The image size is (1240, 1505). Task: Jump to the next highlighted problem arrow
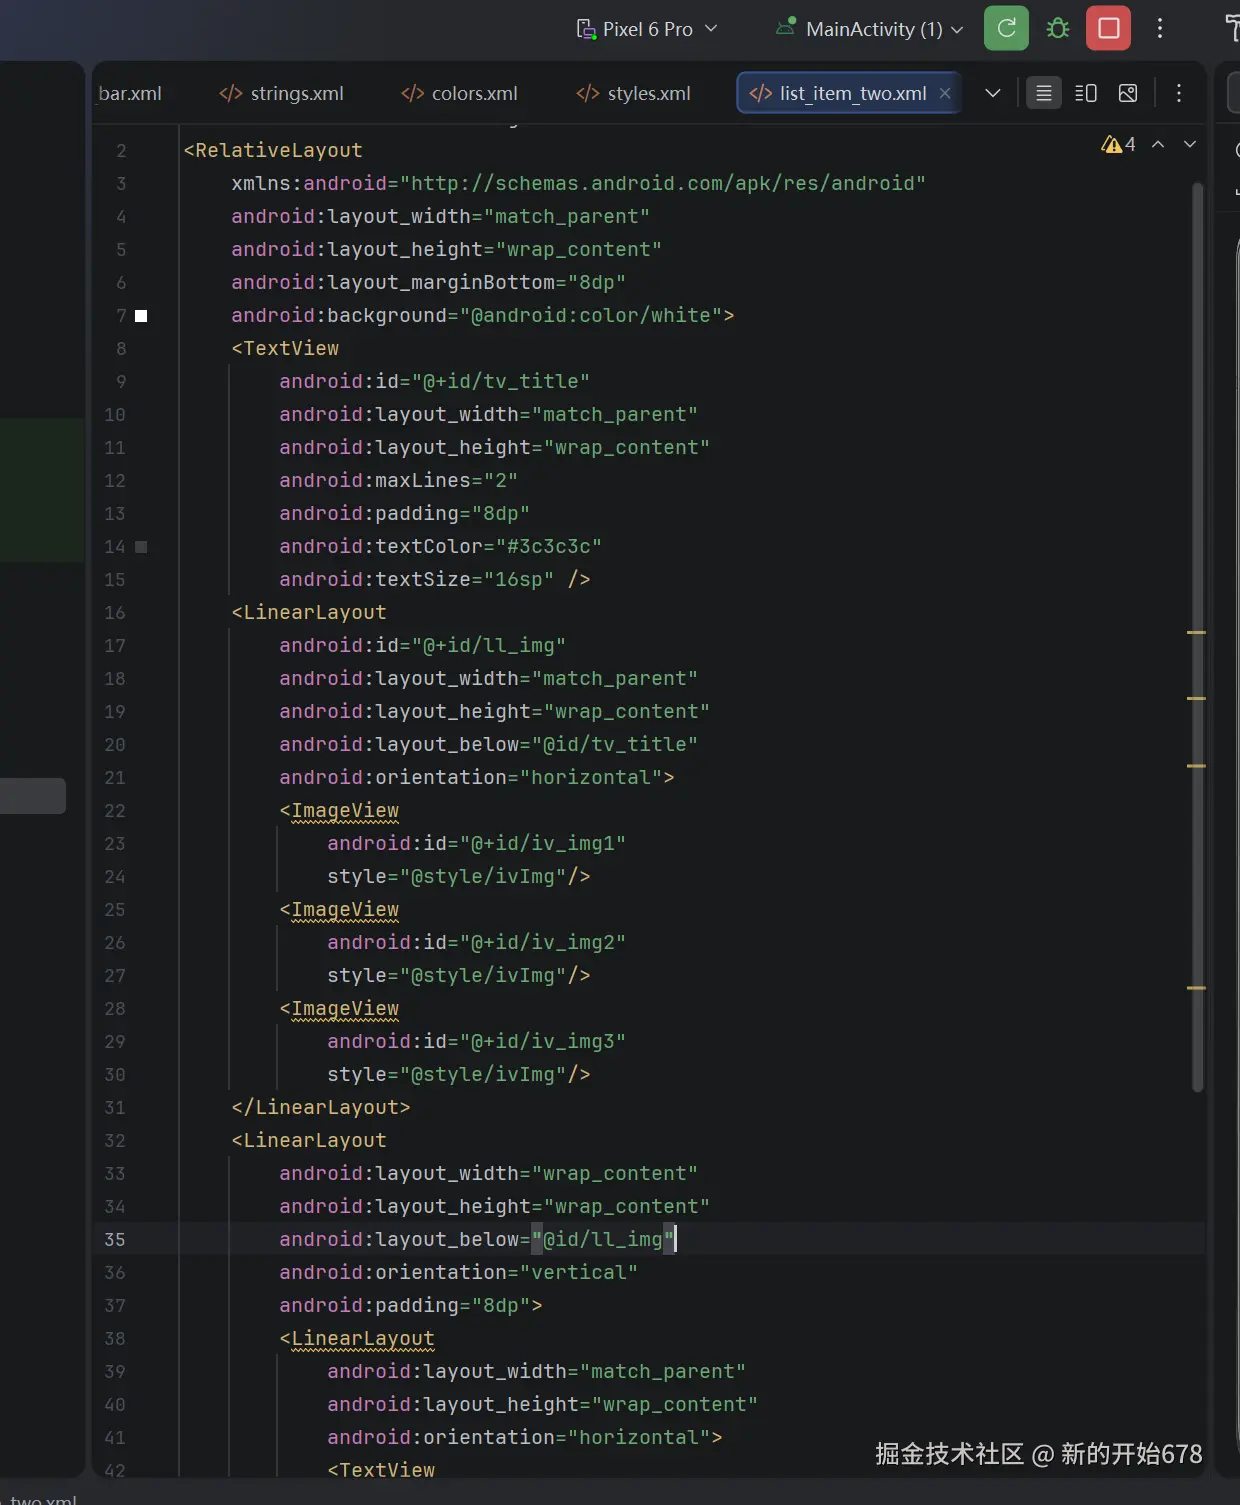coord(1190,144)
